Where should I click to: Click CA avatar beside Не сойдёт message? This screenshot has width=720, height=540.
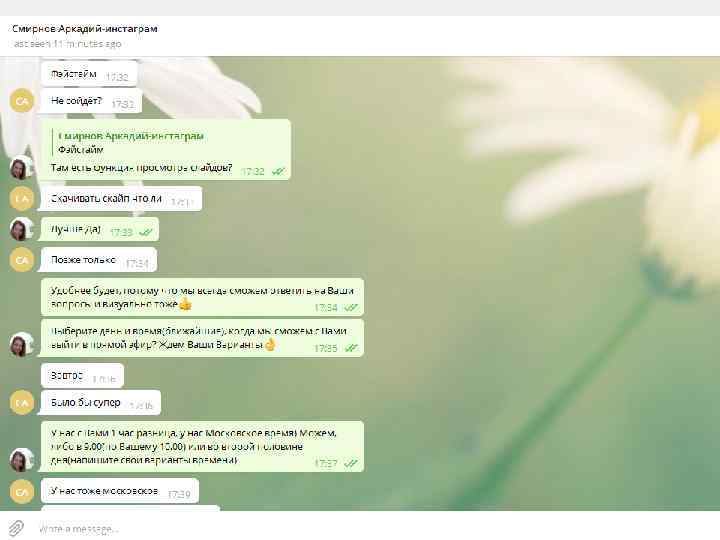(x=22, y=101)
